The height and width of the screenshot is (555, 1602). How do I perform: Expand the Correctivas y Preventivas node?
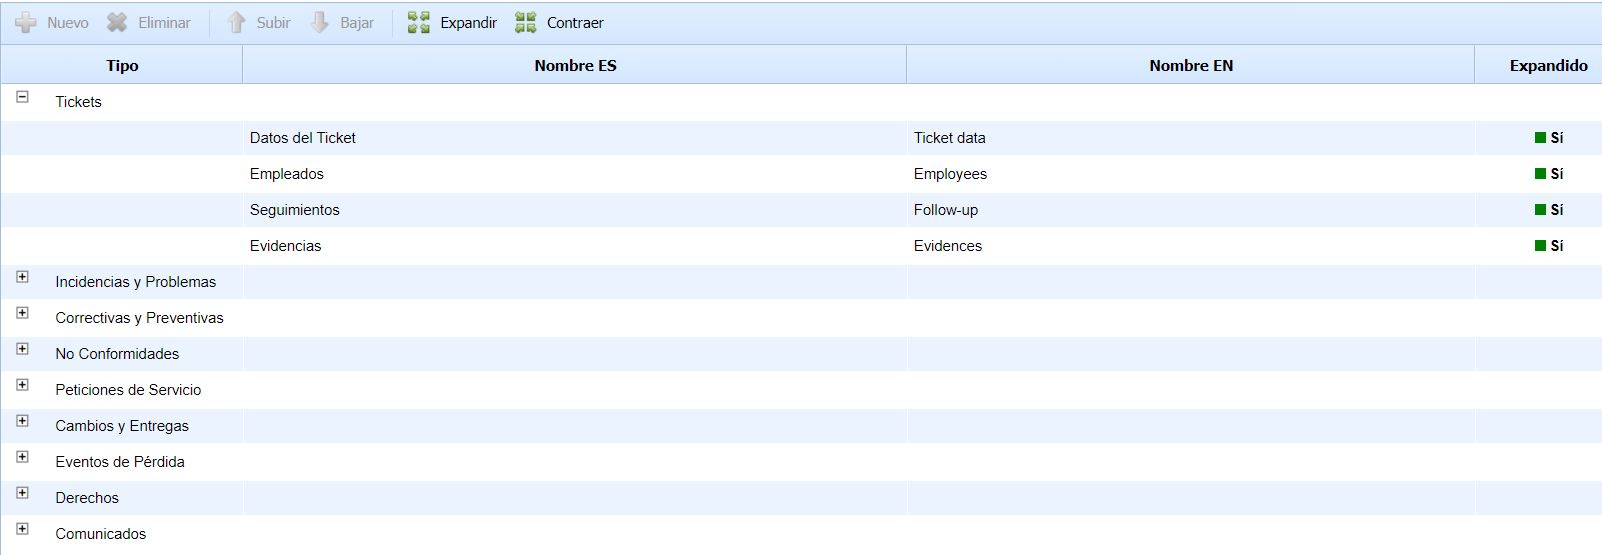(22, 313)
